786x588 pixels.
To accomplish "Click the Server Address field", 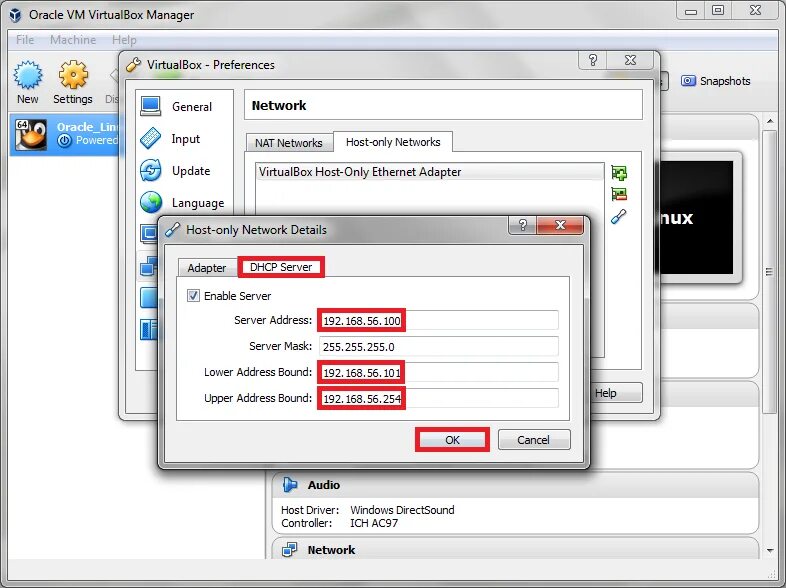I will [x=439, y=320].
